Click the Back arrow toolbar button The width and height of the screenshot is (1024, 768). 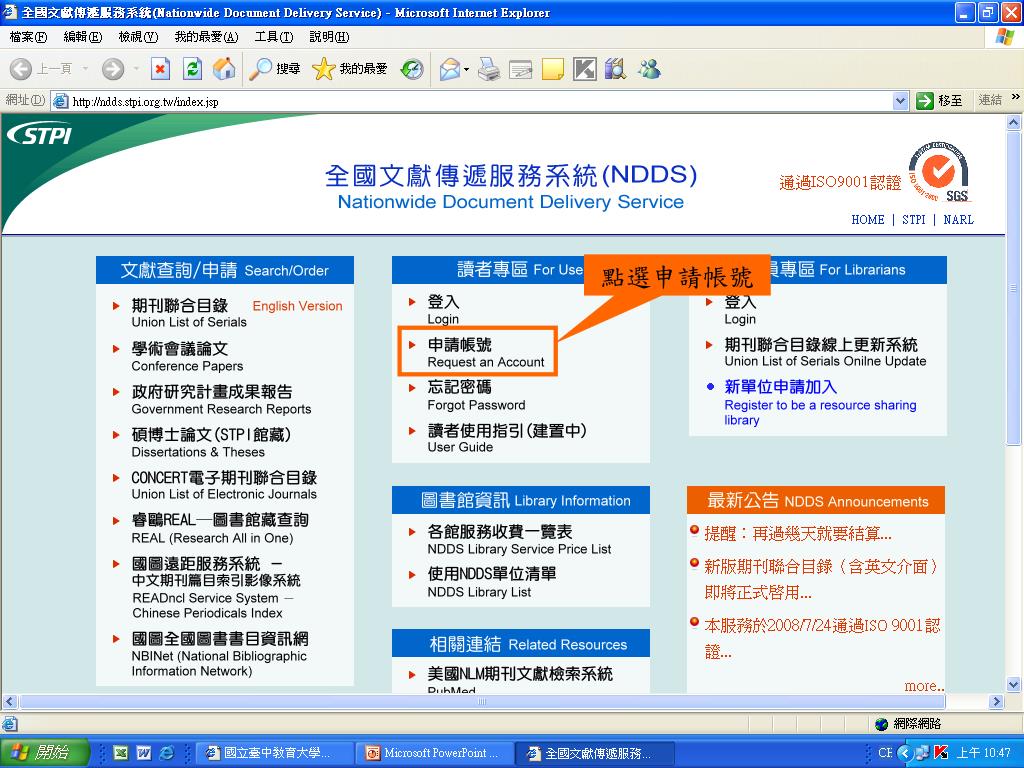pos(21,69)
